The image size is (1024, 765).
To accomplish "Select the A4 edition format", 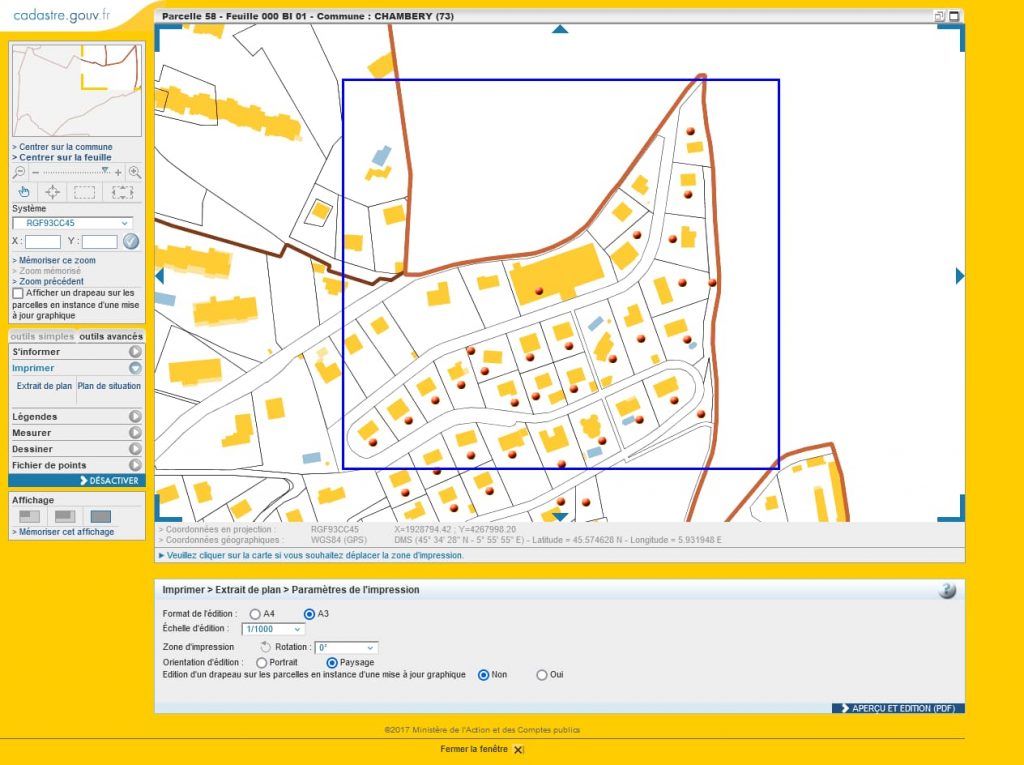I will point(256,613).
